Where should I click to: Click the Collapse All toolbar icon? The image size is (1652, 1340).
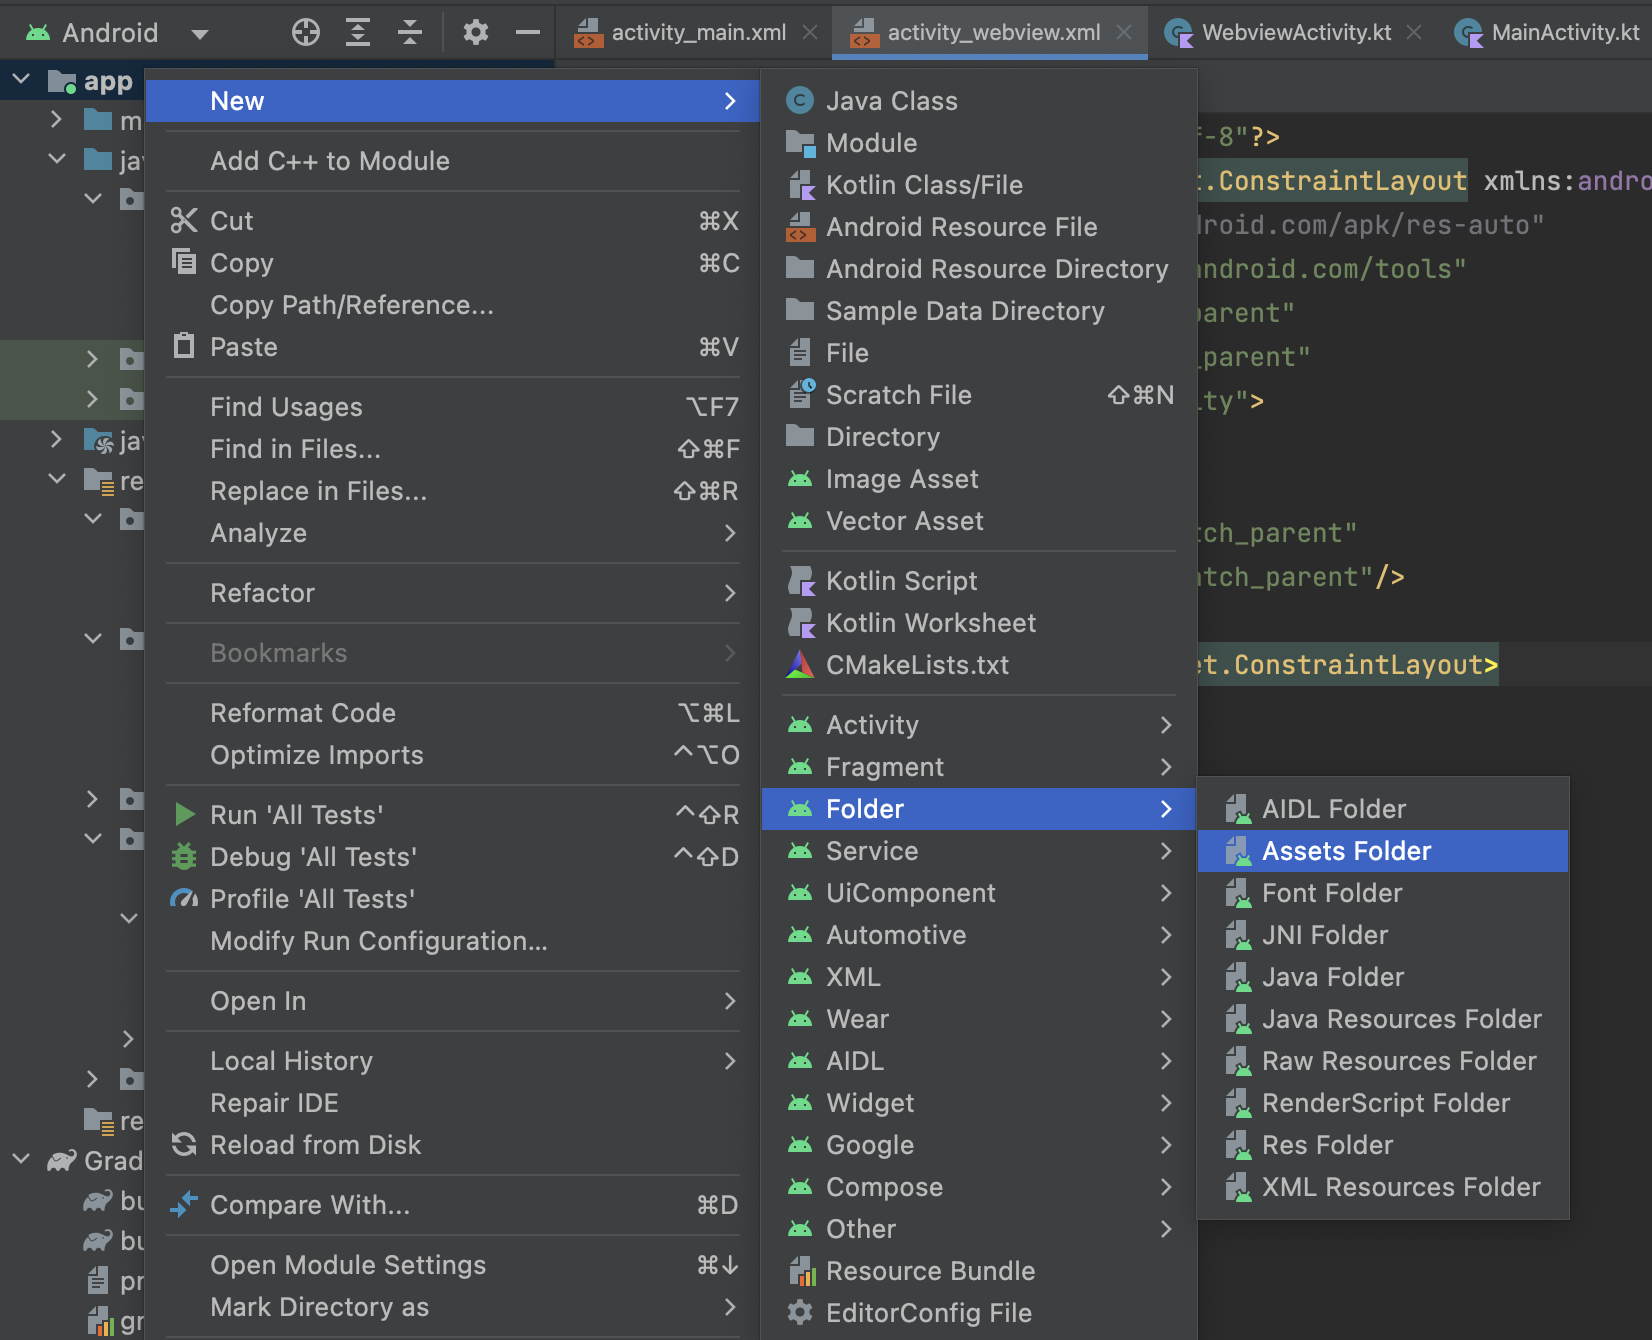[410, 33]
